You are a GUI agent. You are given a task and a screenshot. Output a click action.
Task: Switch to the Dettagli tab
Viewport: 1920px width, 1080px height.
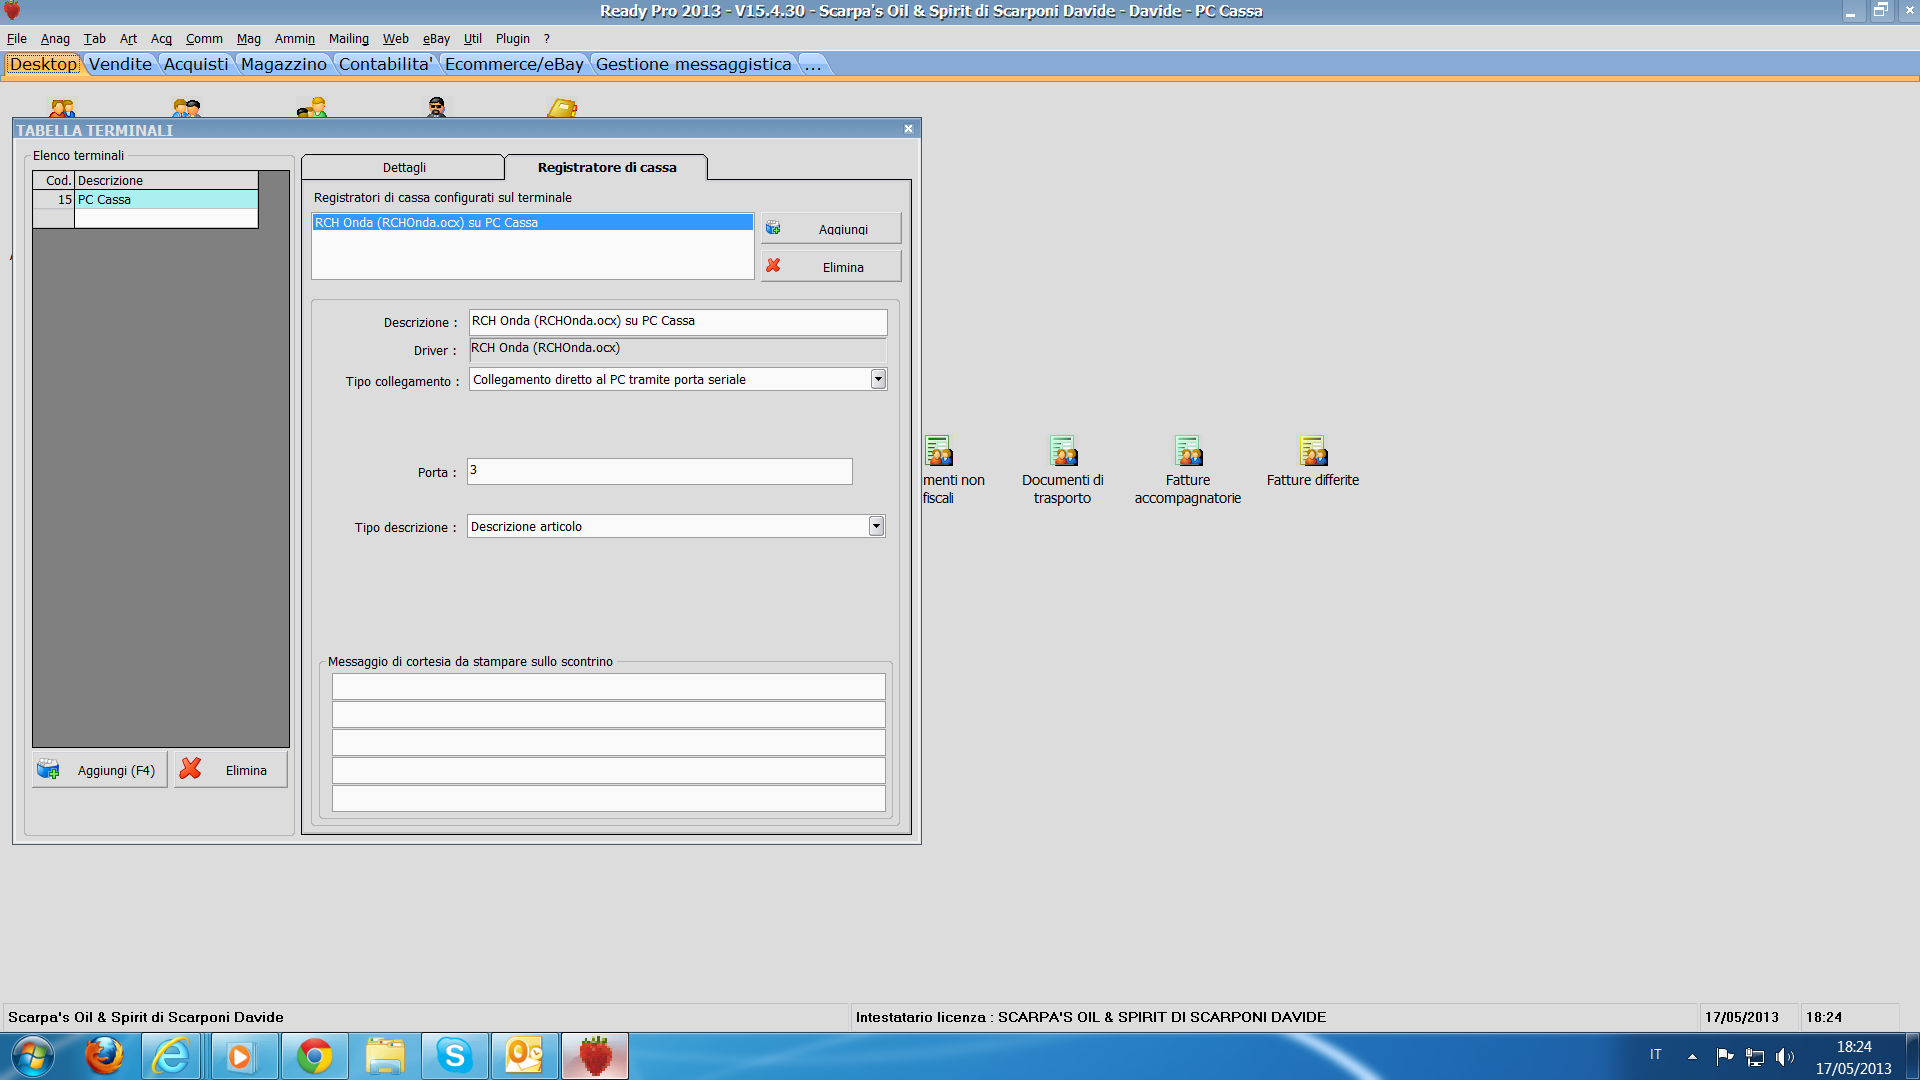tap(404, 167)
